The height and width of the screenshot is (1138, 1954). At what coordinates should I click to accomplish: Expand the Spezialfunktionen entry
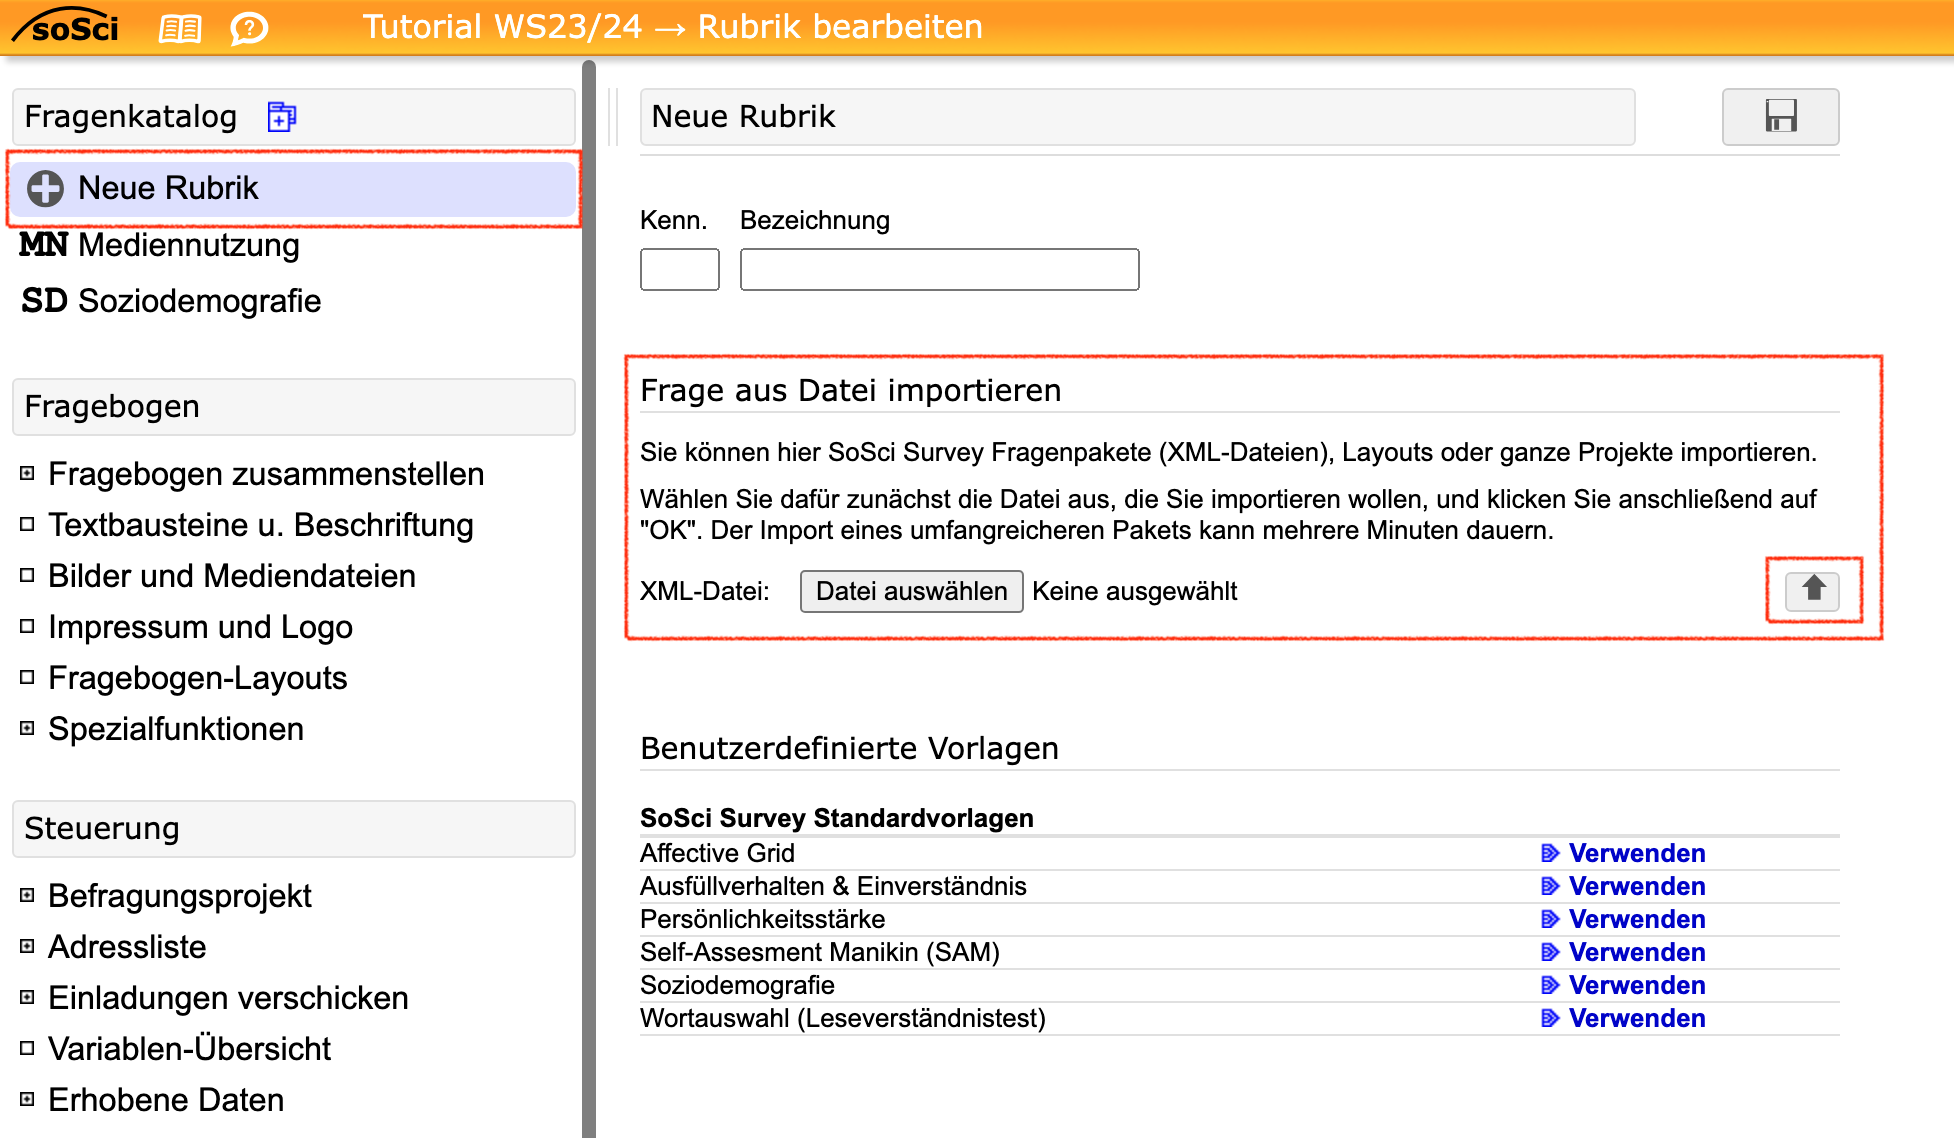(27, 728)
